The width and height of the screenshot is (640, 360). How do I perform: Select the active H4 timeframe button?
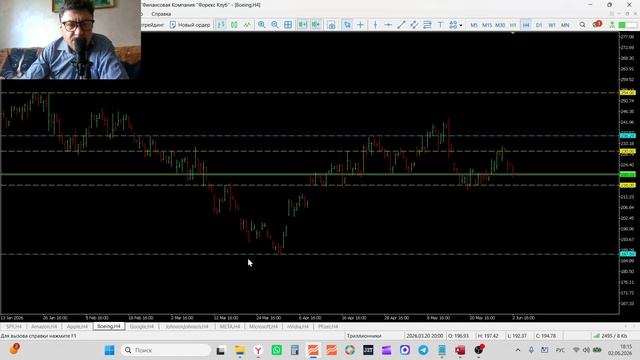[526, 25]
